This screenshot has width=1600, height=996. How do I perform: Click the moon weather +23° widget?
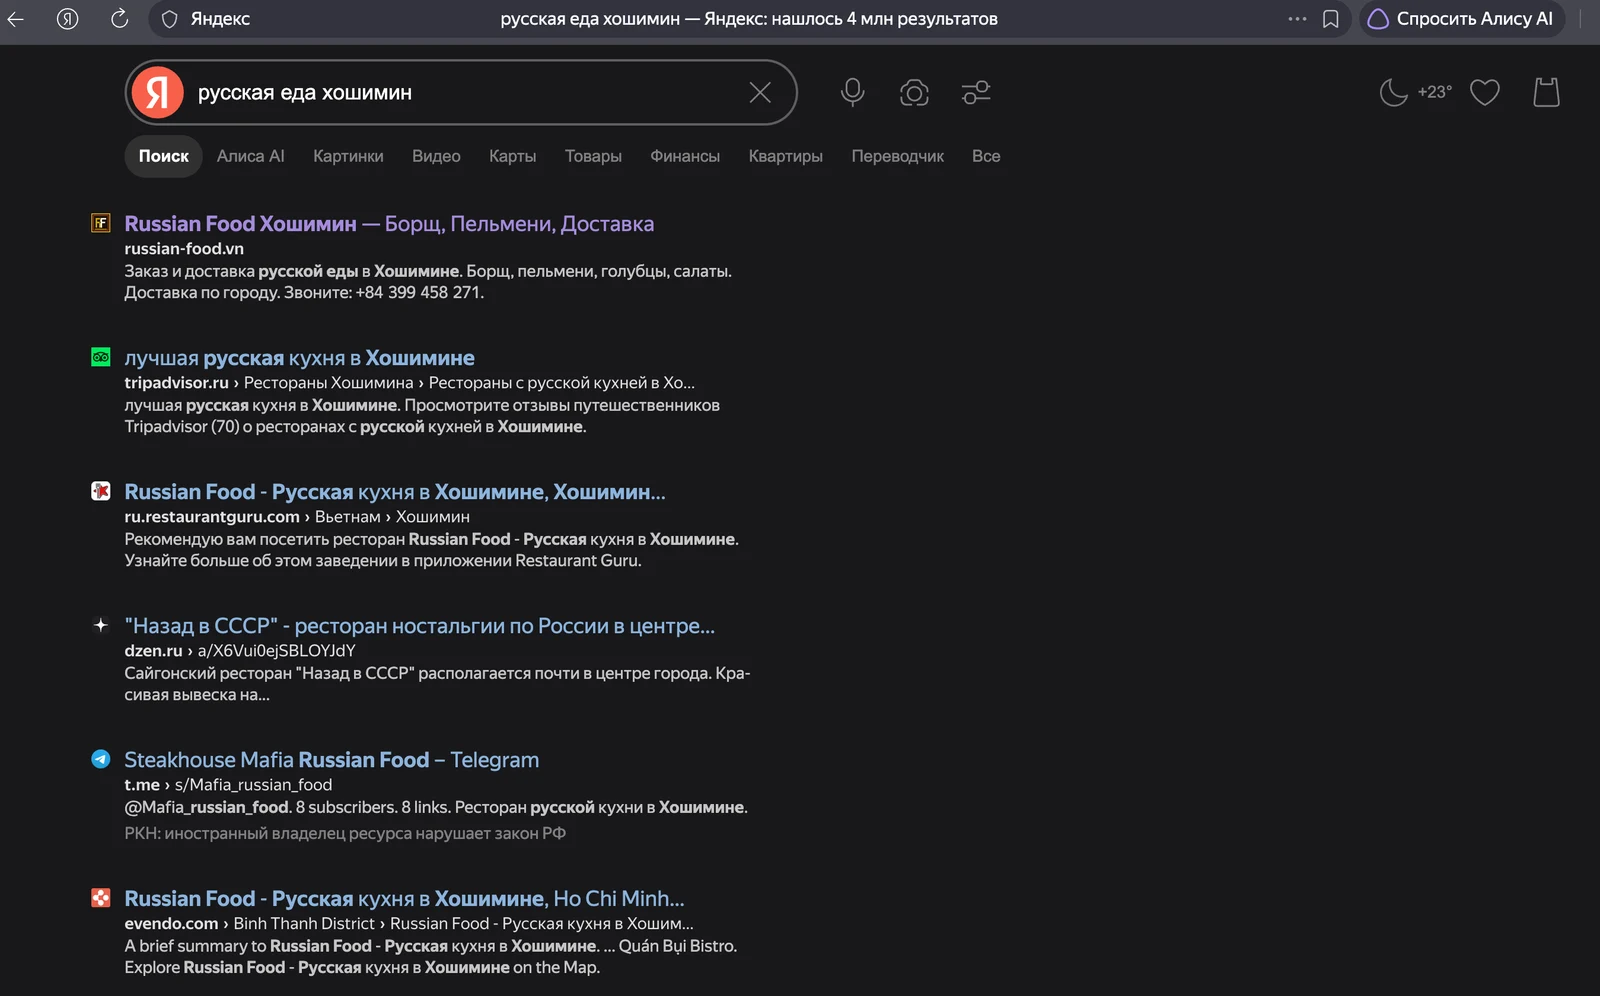[x=1415, y=92]
